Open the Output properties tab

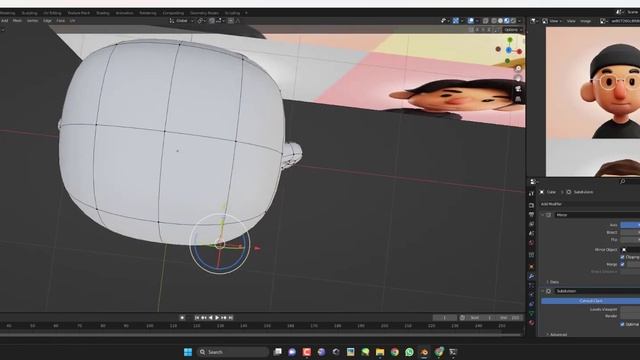point(531,214)
